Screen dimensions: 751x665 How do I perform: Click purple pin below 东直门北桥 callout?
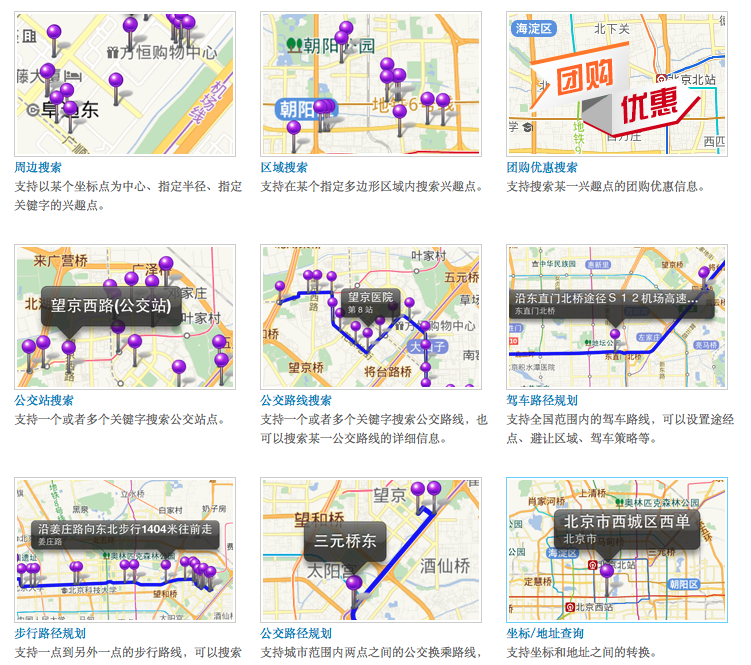pyautogui.click(x=615, y=334)
